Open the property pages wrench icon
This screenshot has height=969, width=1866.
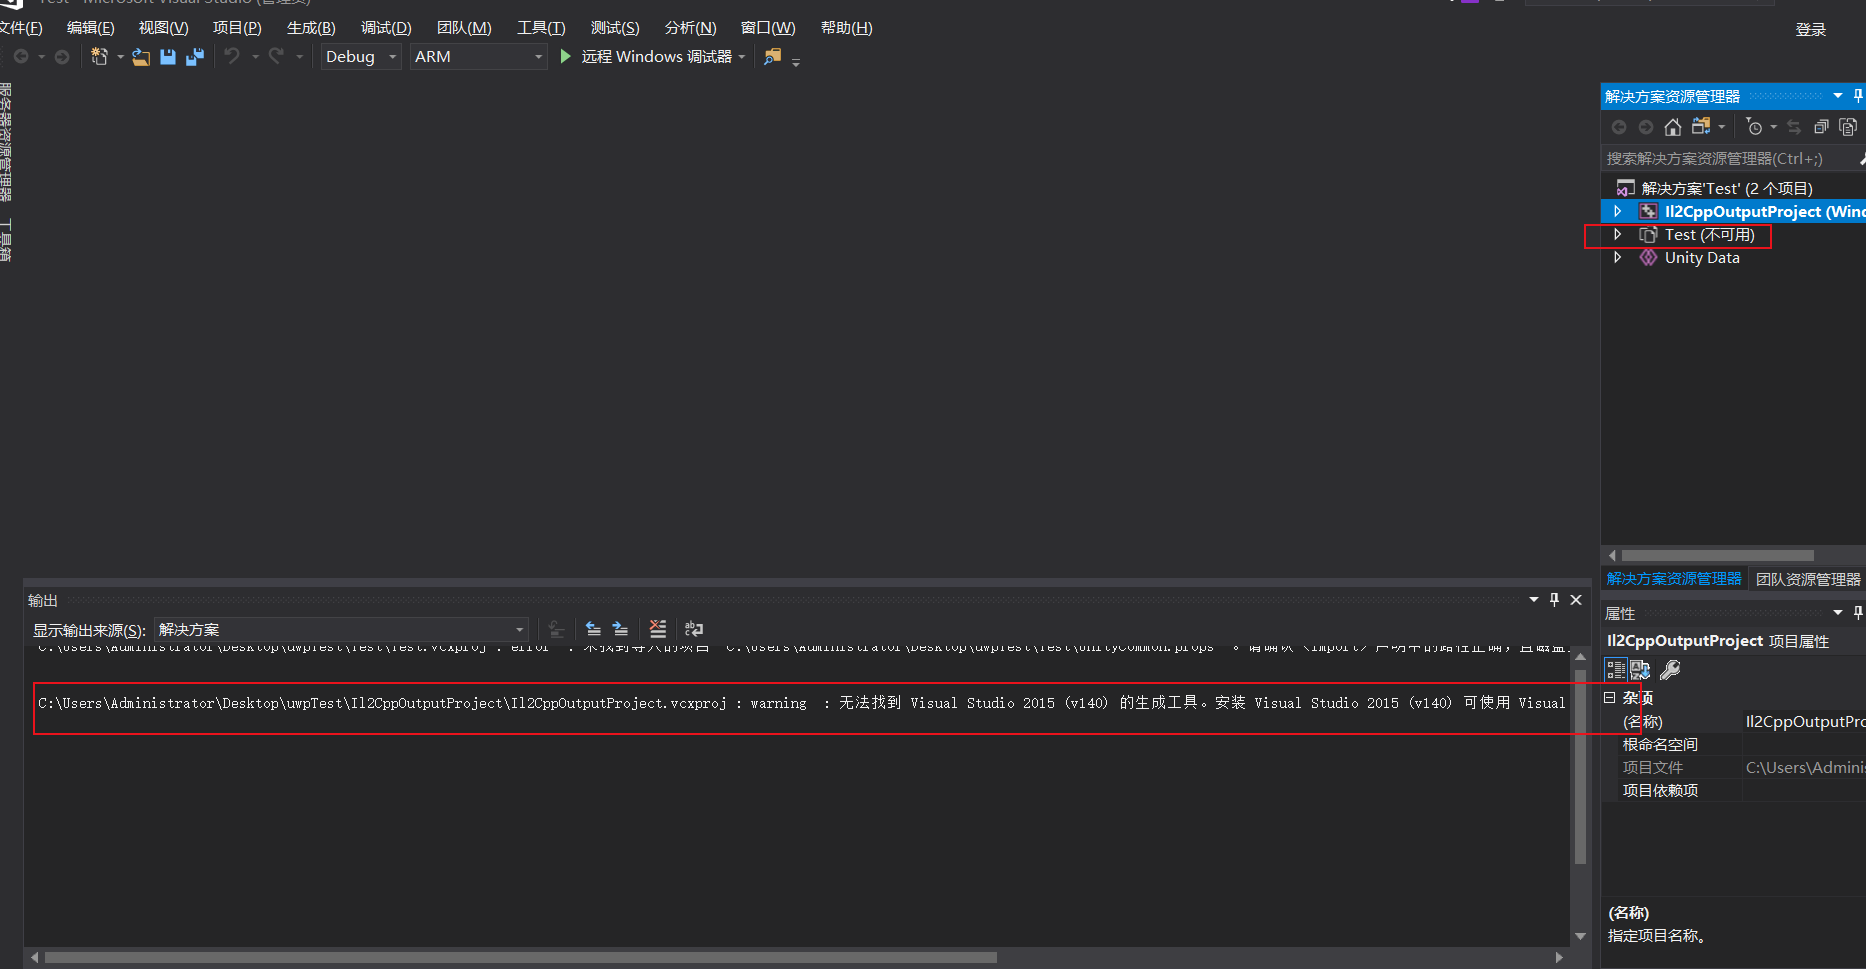[1669, 670]
